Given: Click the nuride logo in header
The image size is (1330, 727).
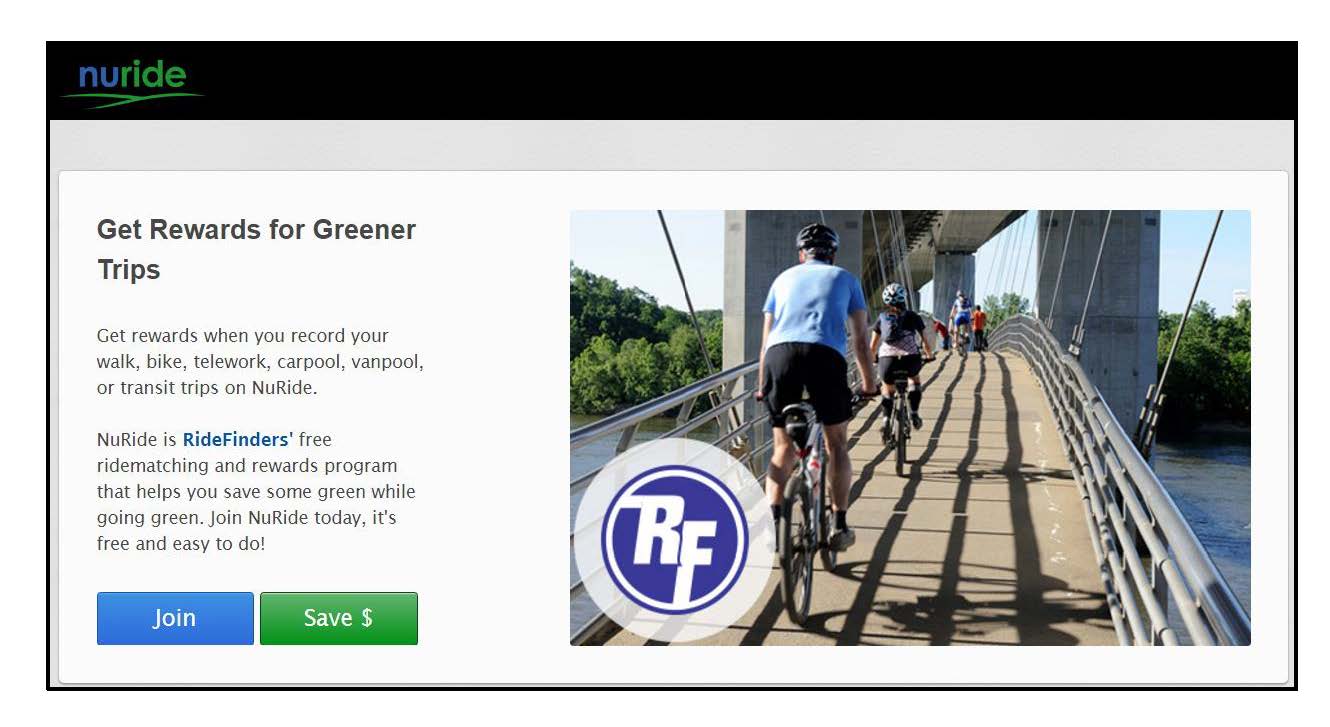Looking at the screenshot, I should pyautogui.click(x=132, y=84).
